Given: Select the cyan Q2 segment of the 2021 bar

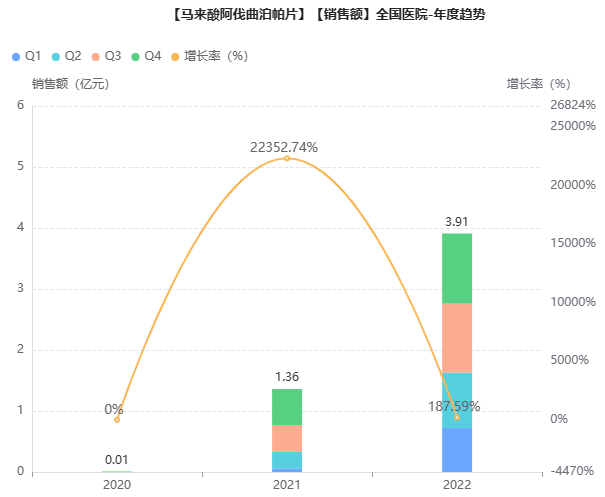Looking at the screenshot, I should 287,459.
